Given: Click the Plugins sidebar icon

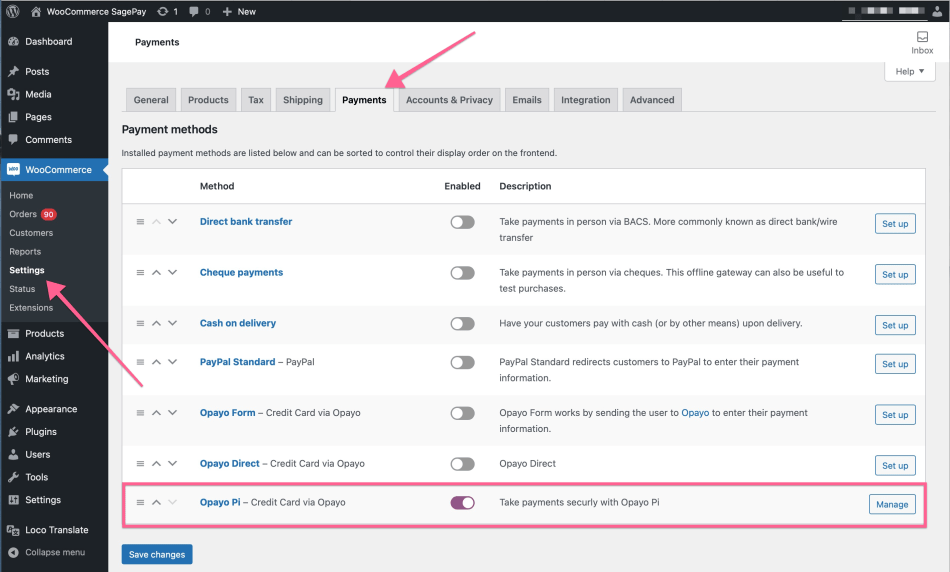Looking at the screenshot, I should coord(13,432).
